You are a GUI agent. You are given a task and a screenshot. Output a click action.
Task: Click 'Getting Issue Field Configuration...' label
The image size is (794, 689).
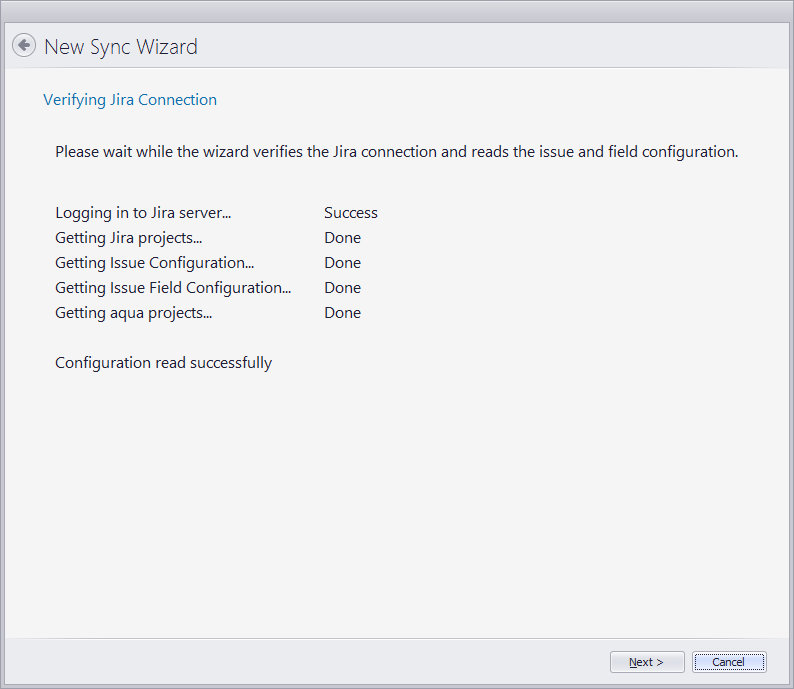(x=173, y=288)
